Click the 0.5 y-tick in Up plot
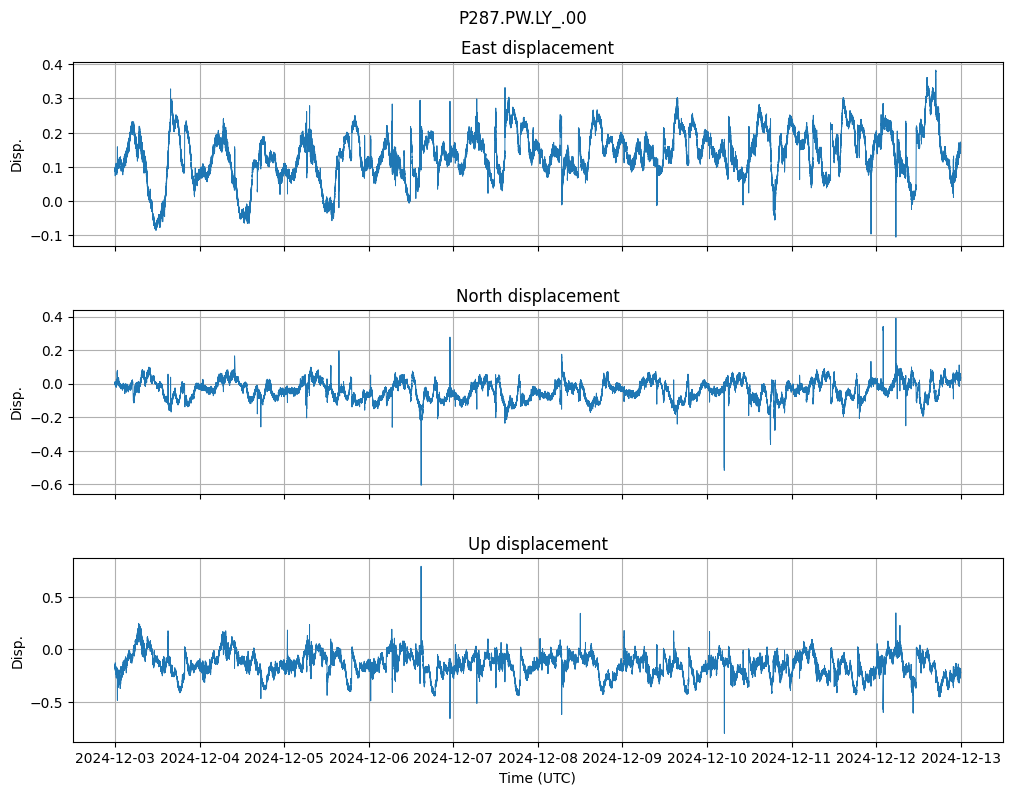1012x795 pixels. 51,598
